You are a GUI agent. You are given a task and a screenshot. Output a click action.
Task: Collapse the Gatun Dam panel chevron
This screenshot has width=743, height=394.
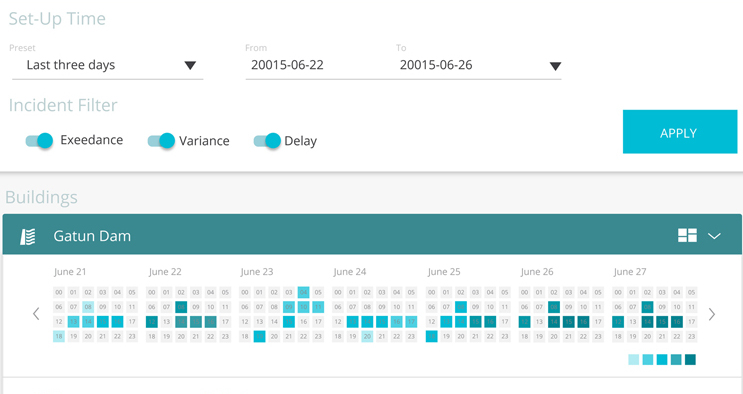[714, 236]
